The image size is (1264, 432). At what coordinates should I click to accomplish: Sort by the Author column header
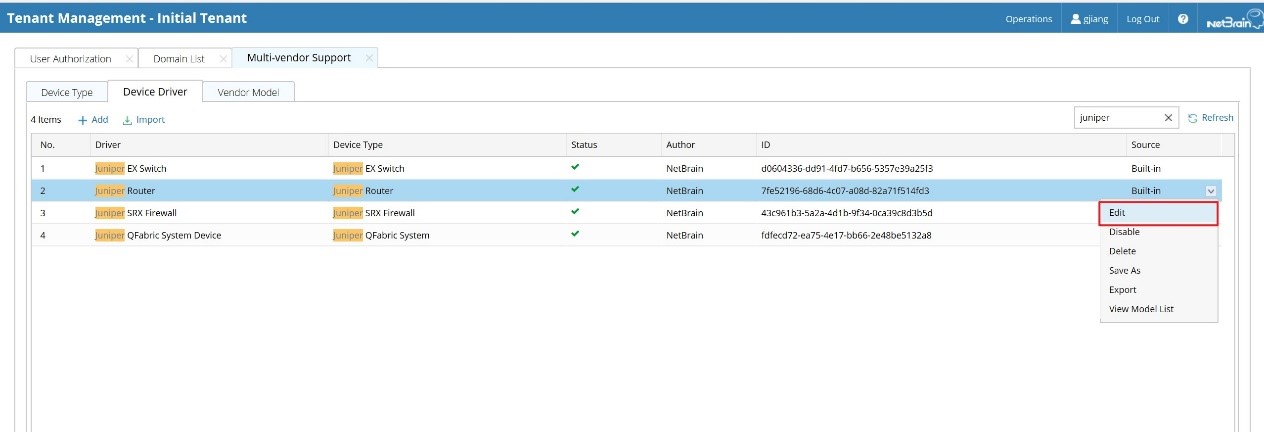coord(708,145)
